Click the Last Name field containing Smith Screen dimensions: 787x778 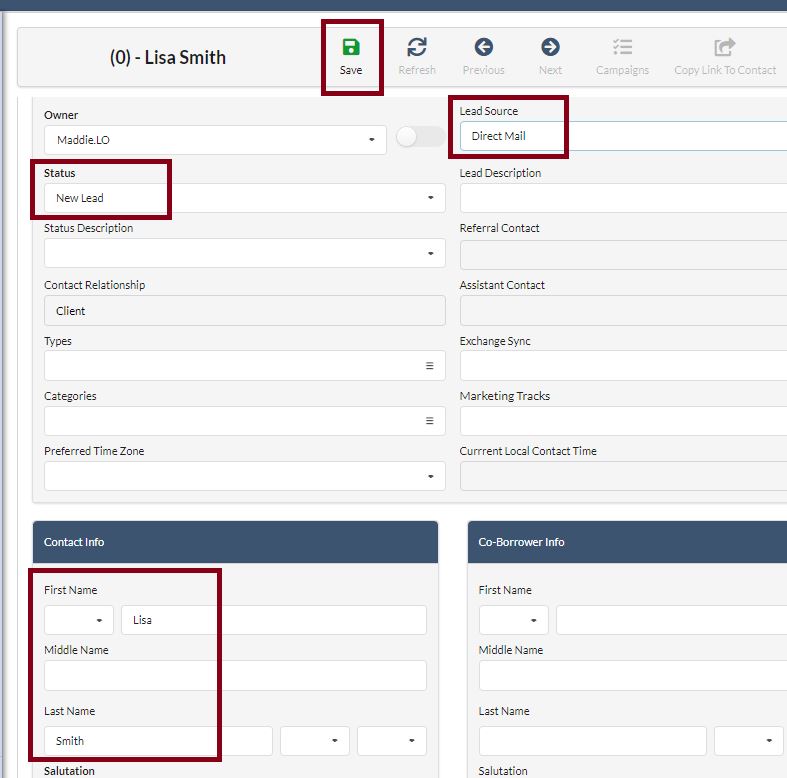pos(158,741)
